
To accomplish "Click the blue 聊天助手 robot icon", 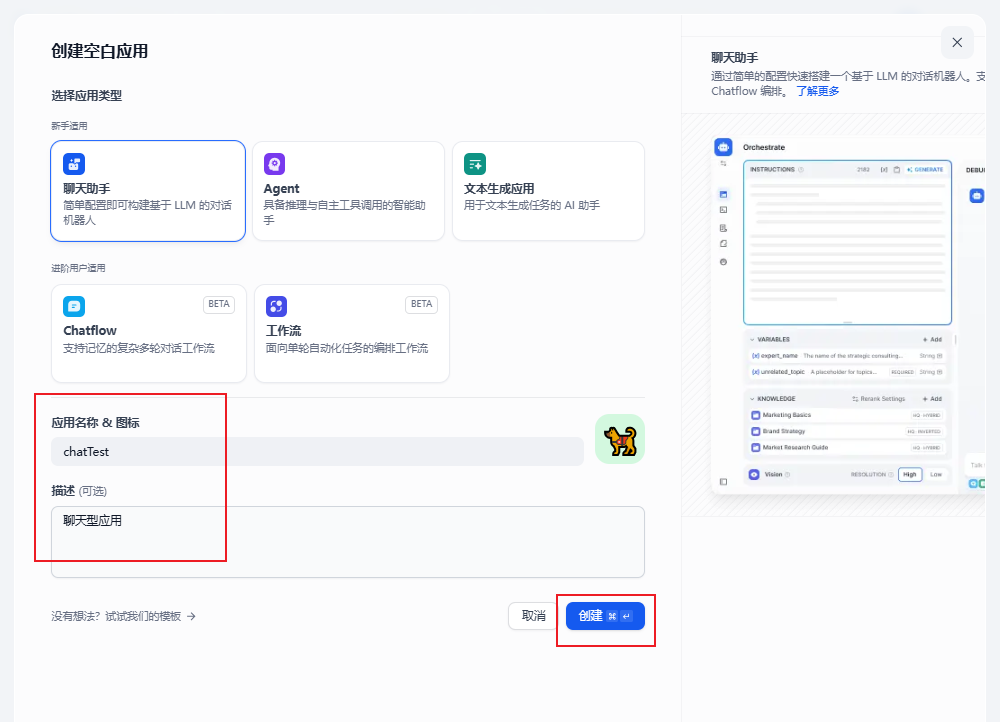I will [x=74, y=164].
